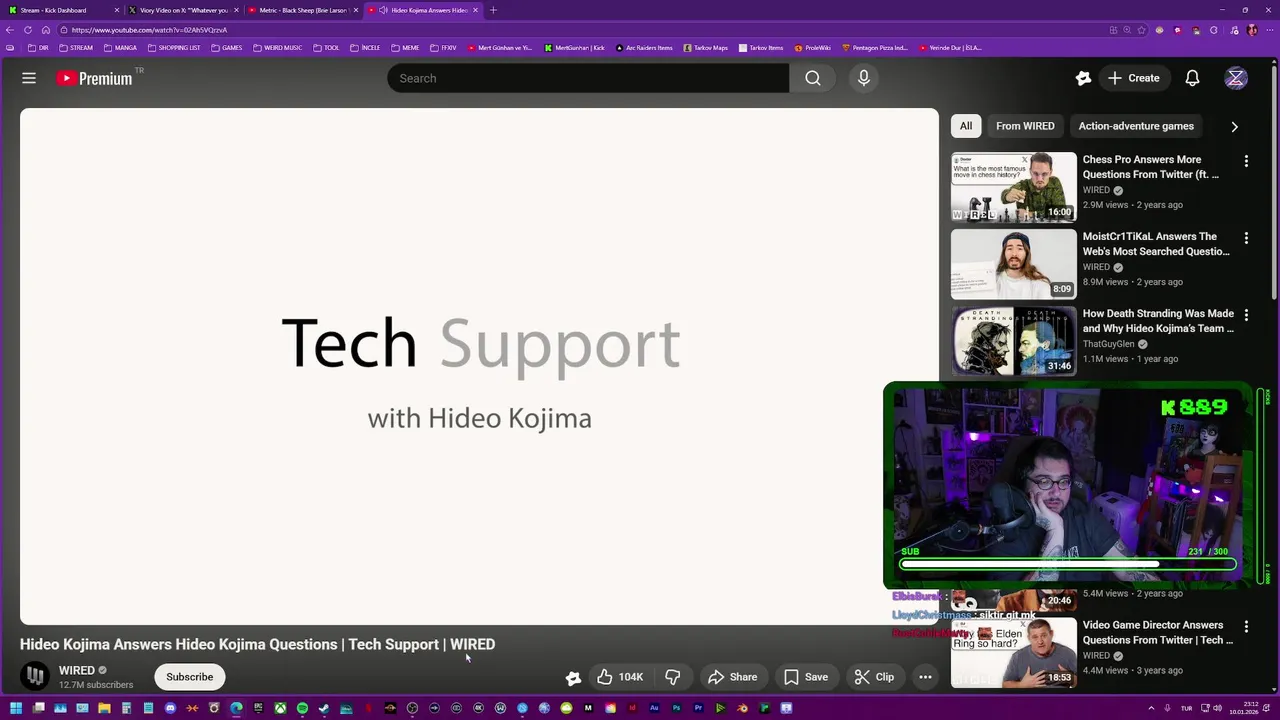The width and height of the screenshot is (1280, 720).
Task: Open options menu for Death Stranding video
Action: point(1246,315)
